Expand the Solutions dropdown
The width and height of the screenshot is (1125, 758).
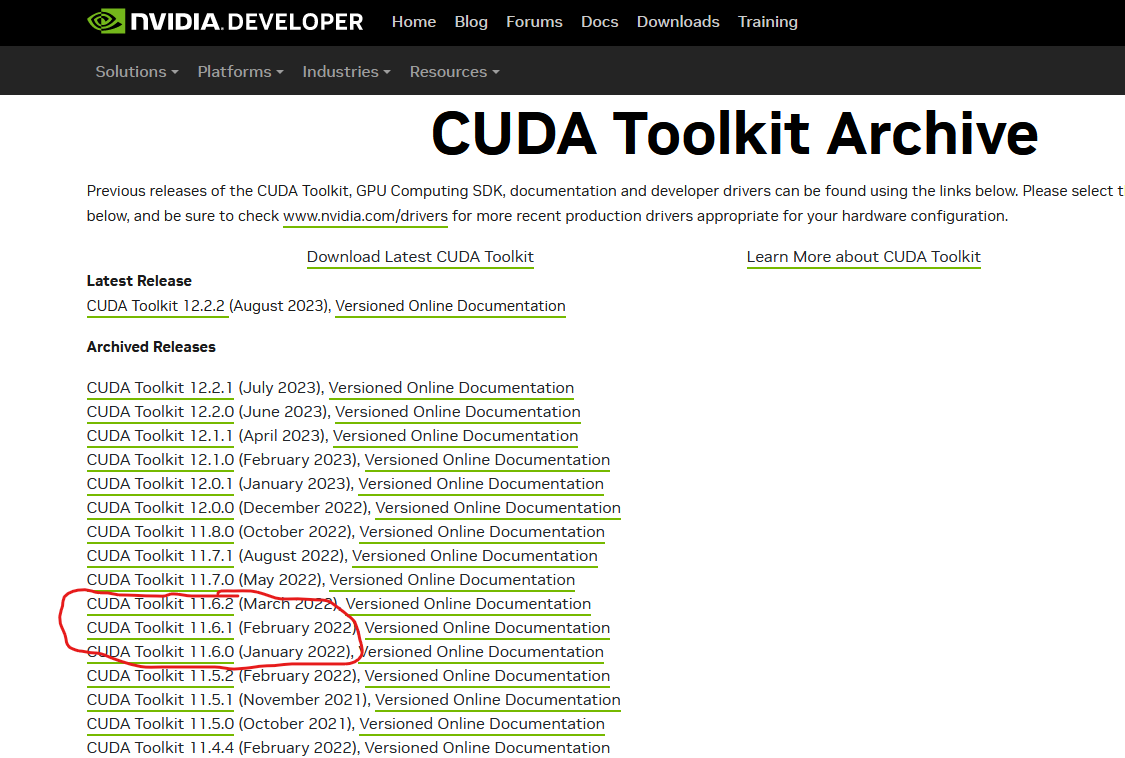[x=137, y=72]
